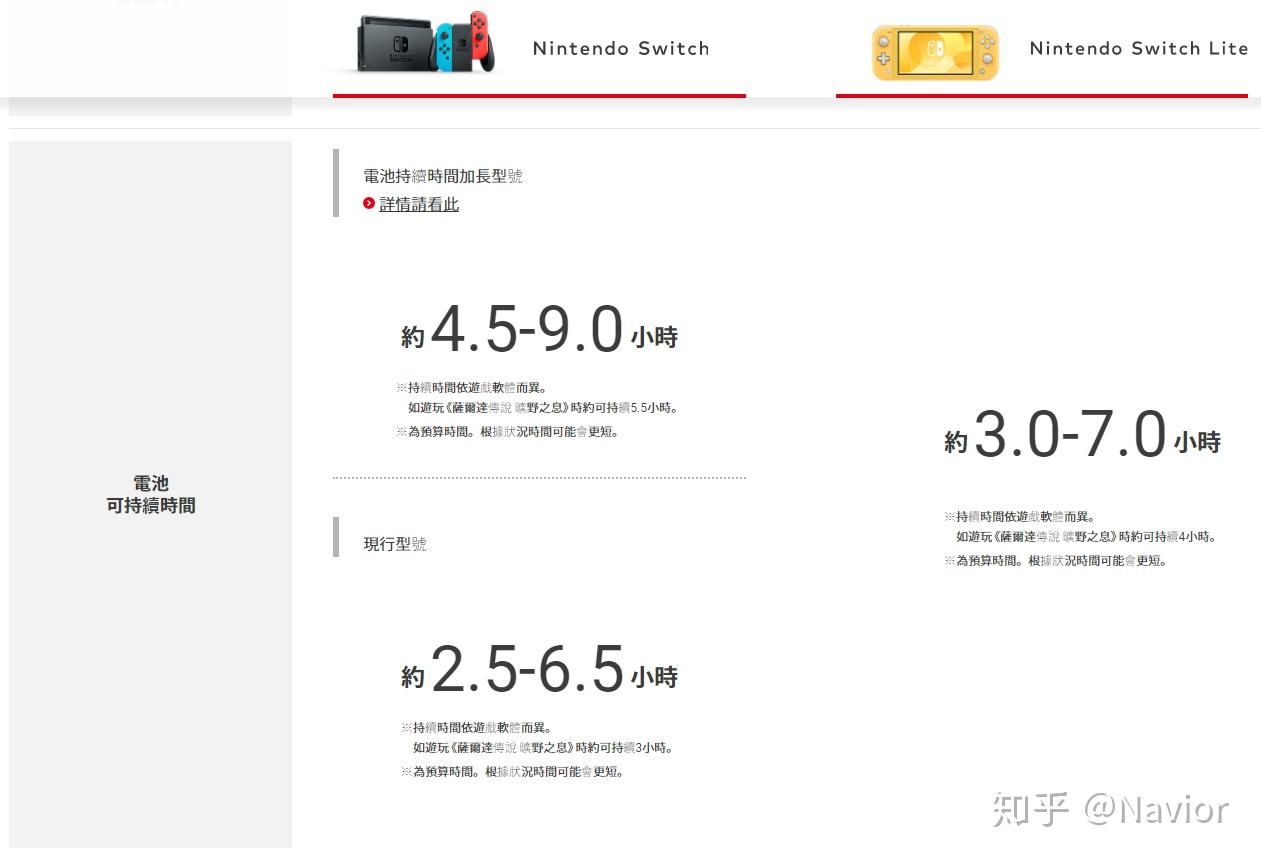
Task: Click the red underline below Switch Lite
Action: 1042,96
